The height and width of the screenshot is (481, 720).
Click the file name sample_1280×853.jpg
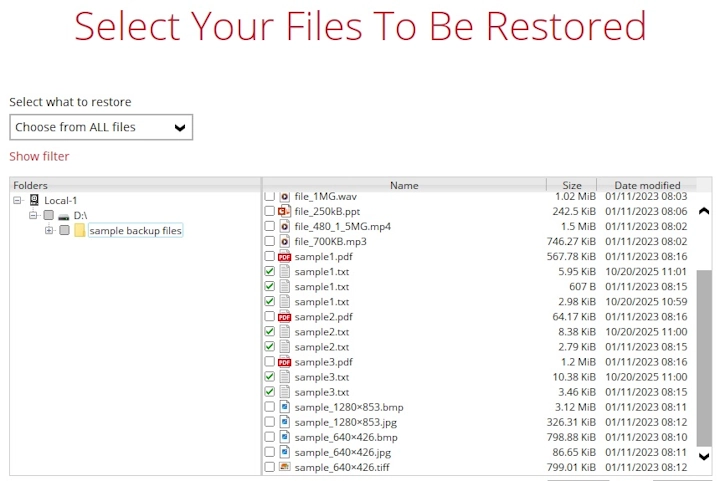pos(346,422)
